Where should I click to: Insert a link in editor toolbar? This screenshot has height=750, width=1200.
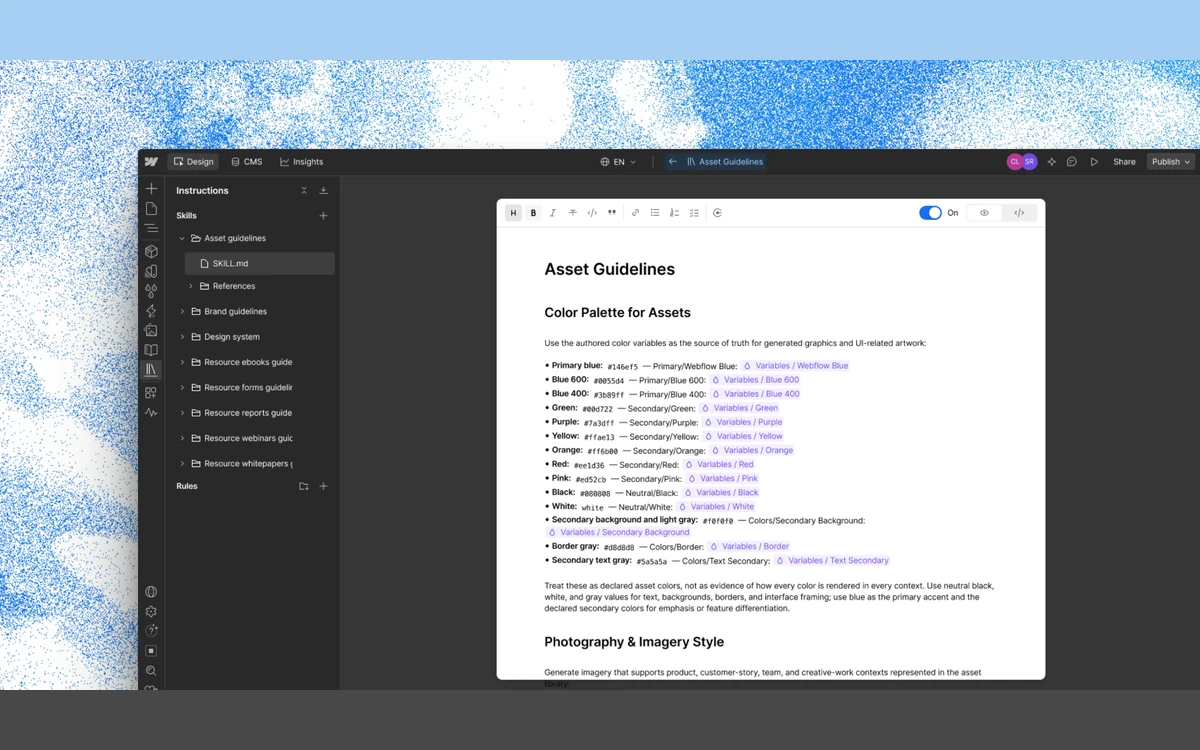(635, 213)
